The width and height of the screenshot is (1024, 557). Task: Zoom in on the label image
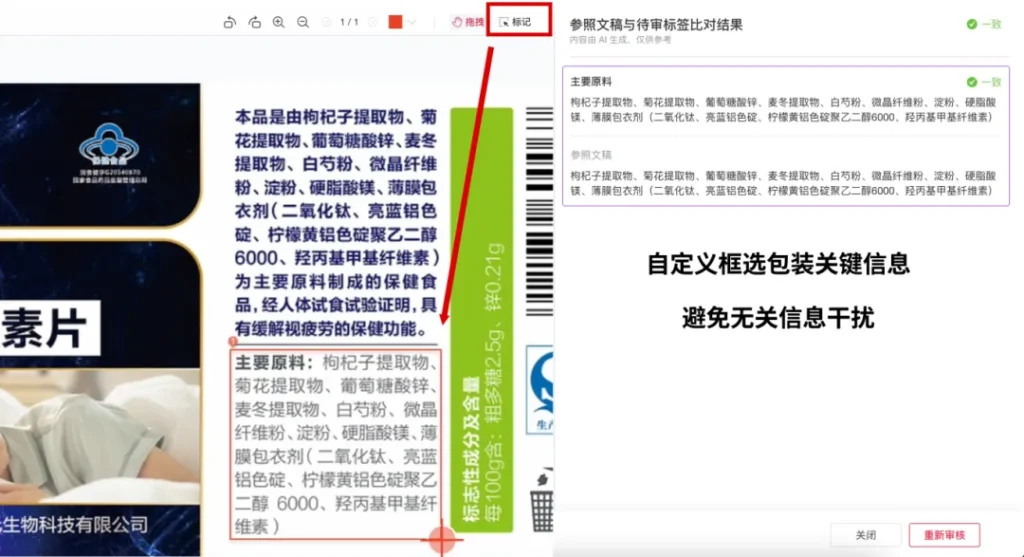(279, 22)
